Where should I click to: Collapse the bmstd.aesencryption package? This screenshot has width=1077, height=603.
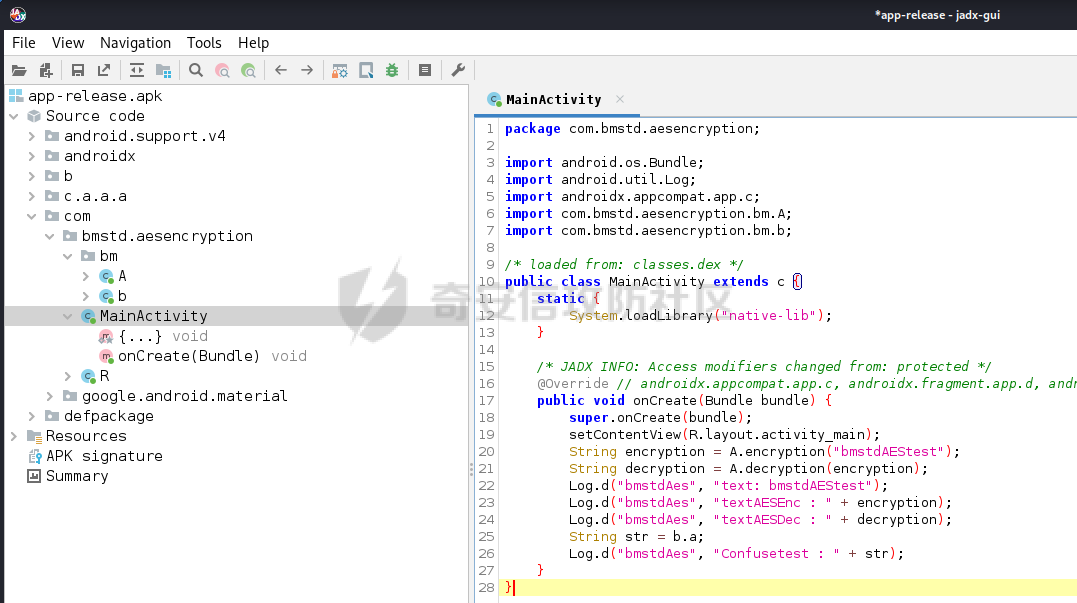coord(50,236)
